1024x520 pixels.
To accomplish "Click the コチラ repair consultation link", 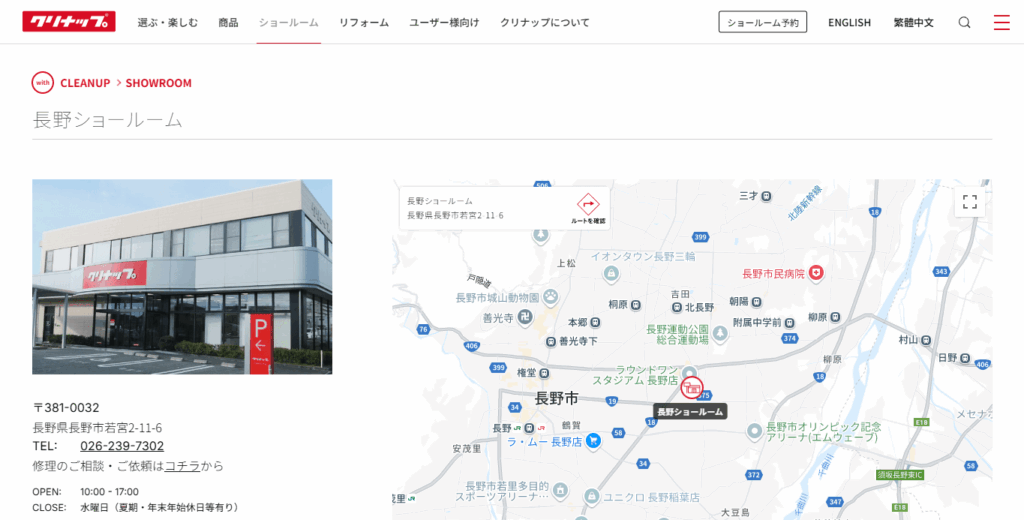I will coord(182,466).
